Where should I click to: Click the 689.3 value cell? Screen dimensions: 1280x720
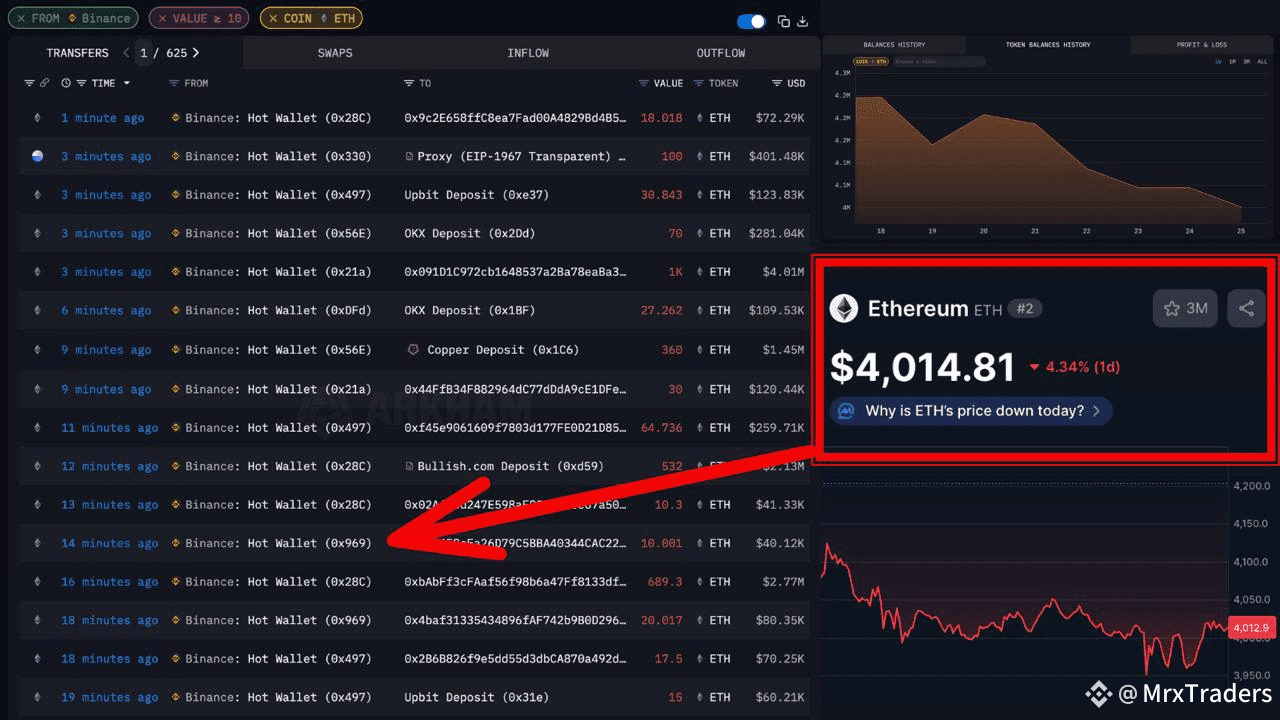665,582
